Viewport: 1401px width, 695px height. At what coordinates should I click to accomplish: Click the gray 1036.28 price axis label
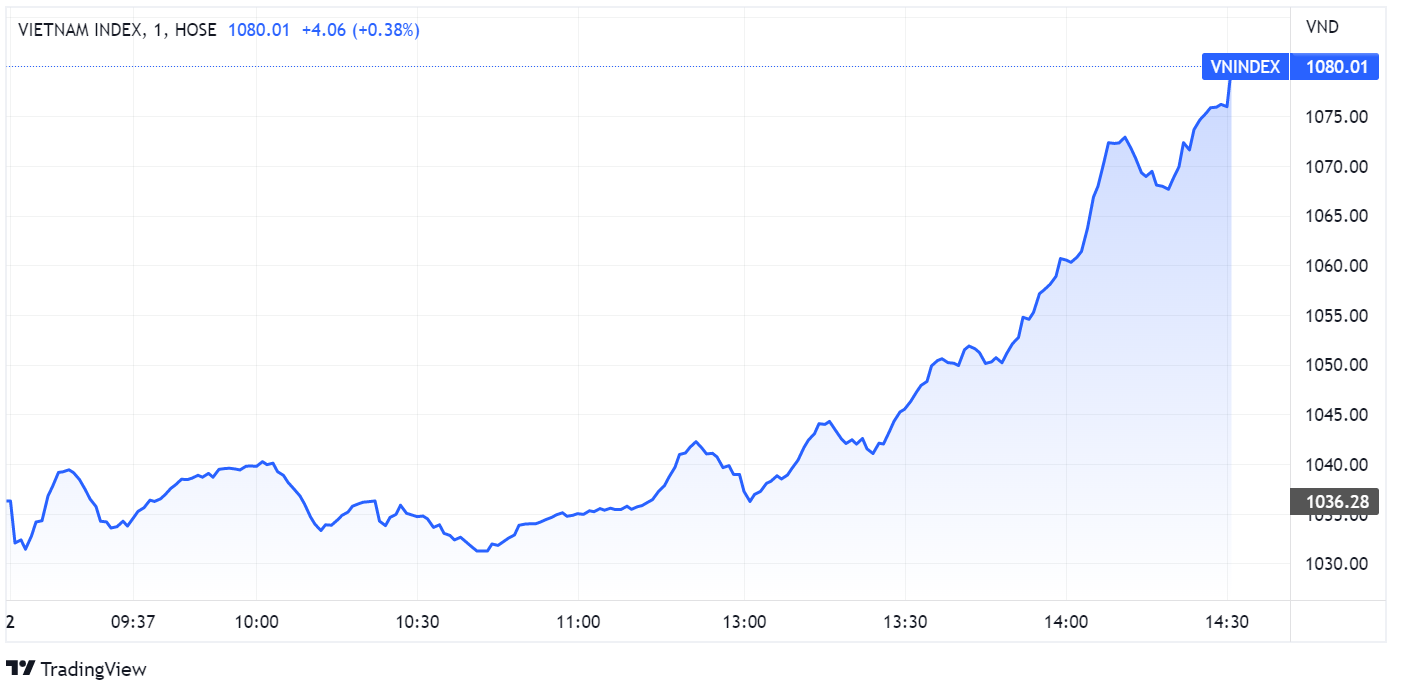[1335, 501]
